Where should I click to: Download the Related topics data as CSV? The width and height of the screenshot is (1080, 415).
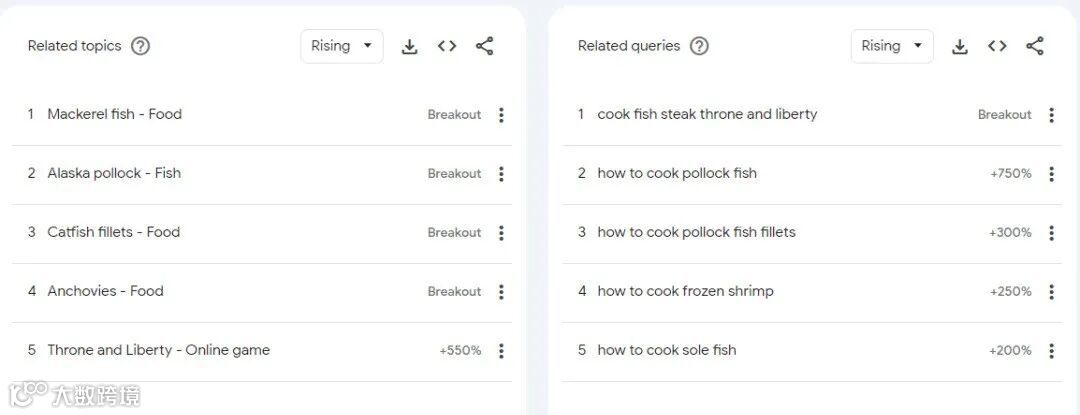pos(410,46)
